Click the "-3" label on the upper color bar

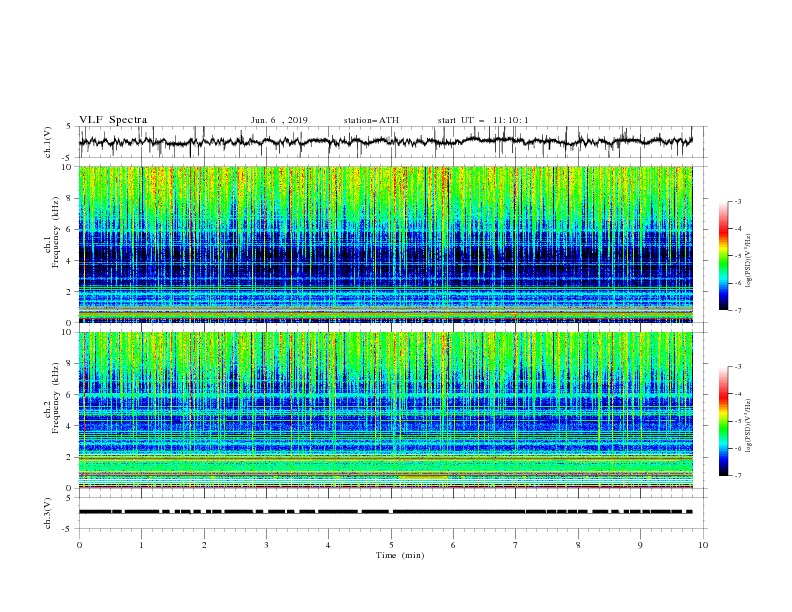point(738,201)
